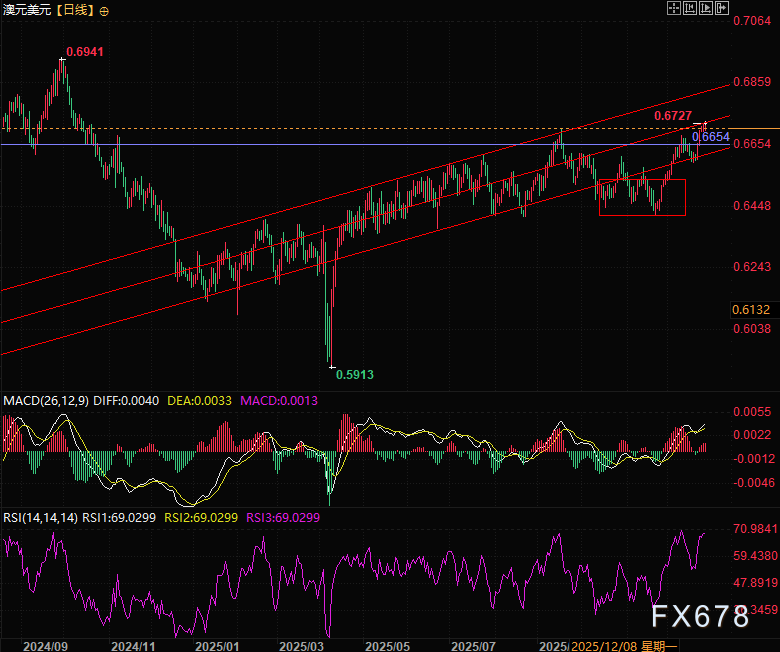780x652 pixels.
Task: Click the DIFF:0.0040 value
Action: (x=126, y=401)
